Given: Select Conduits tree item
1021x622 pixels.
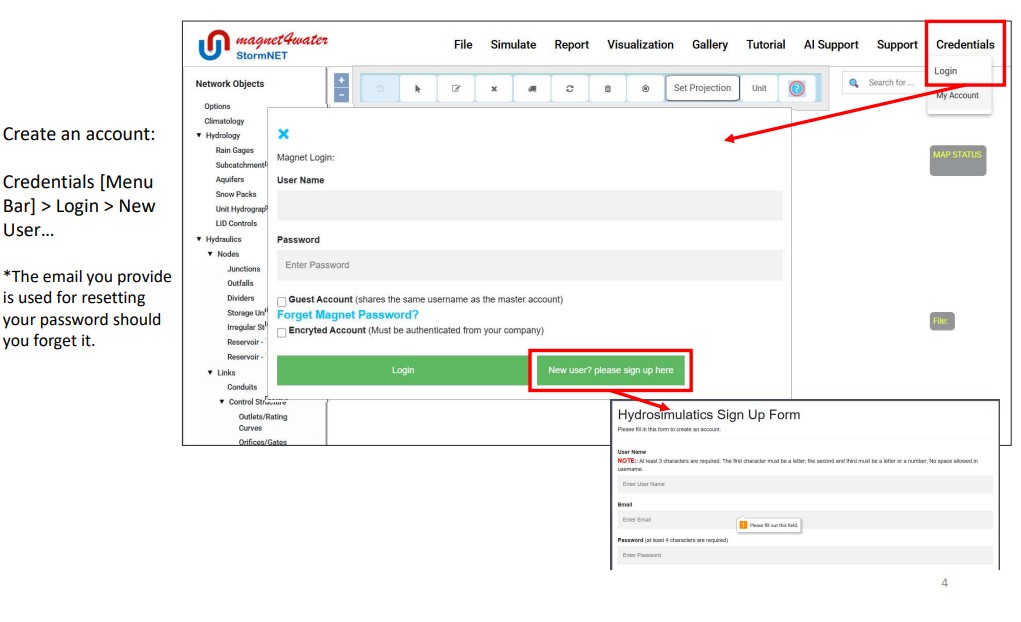Looking at the screenshot, I should (x=242, y=387).
